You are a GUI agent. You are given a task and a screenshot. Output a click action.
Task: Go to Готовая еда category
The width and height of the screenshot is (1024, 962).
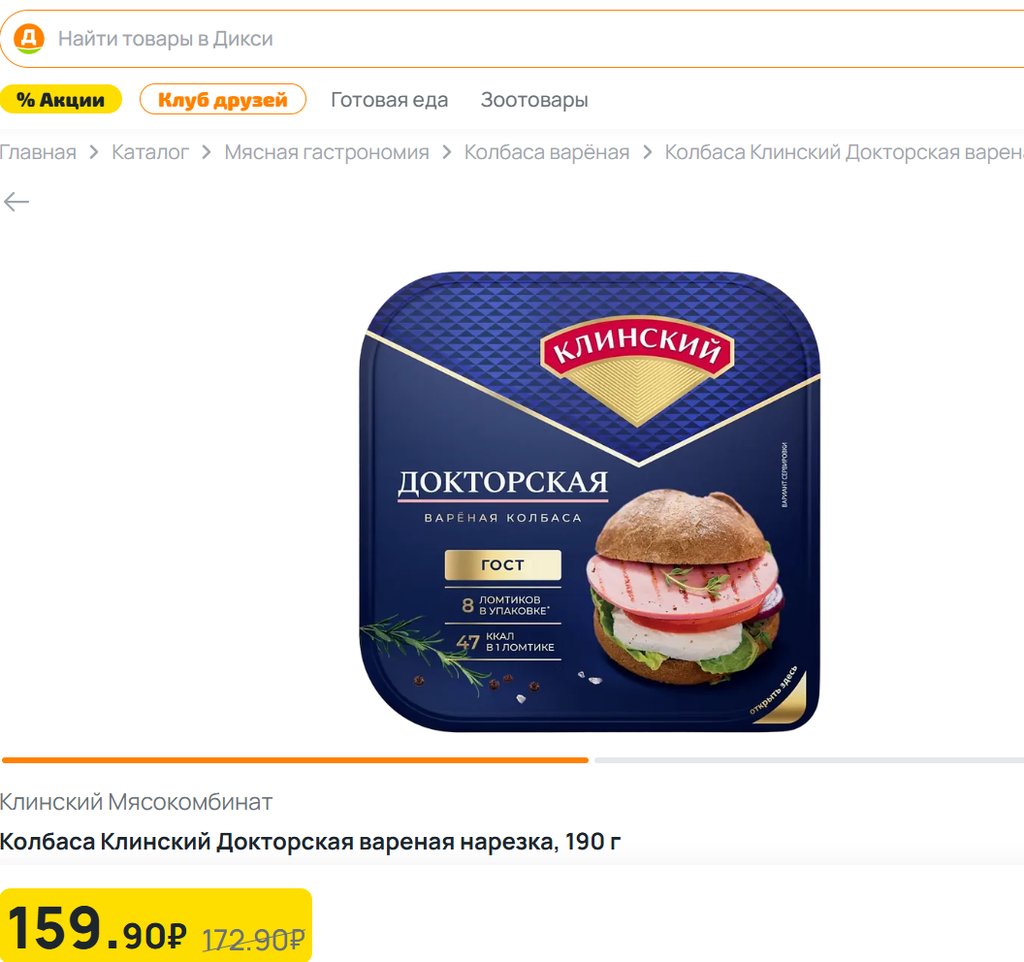(389, 100)
